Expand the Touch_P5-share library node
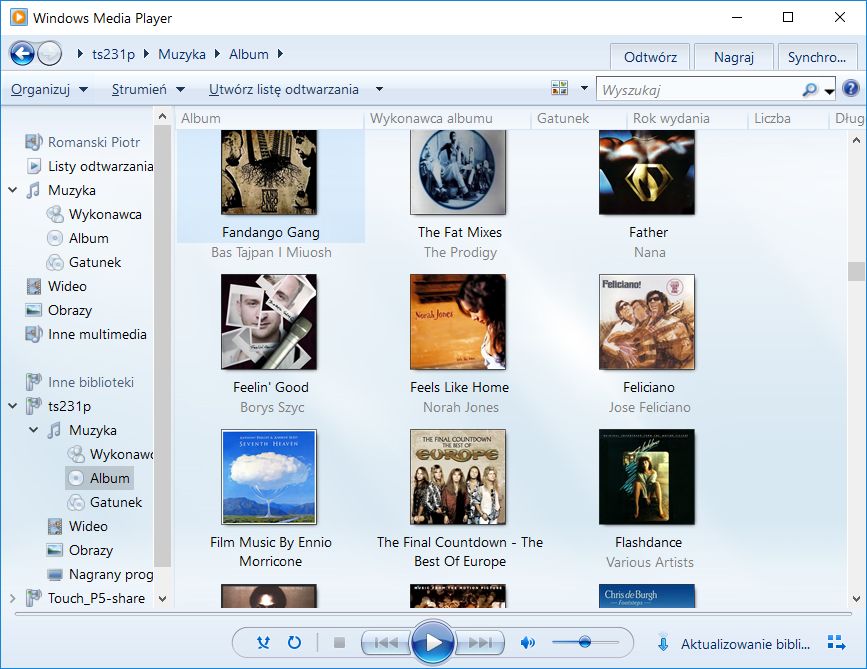 click(13, 598)
